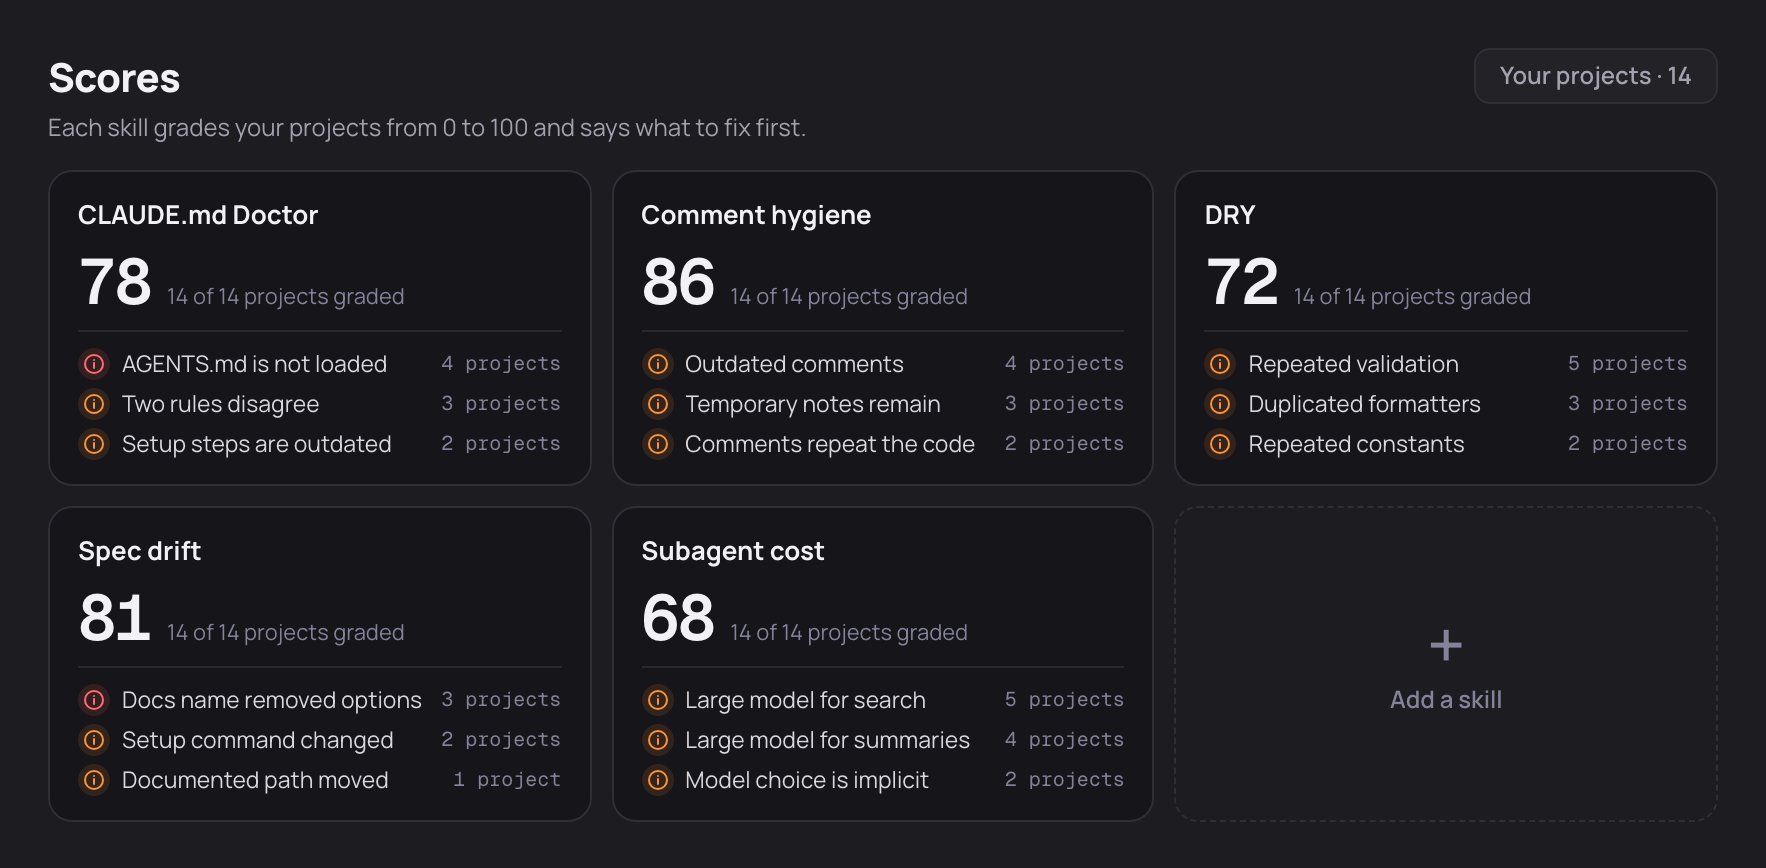Click the info icon beside Comments repeat the code
1766x868 pixels.
coord(658,444)
